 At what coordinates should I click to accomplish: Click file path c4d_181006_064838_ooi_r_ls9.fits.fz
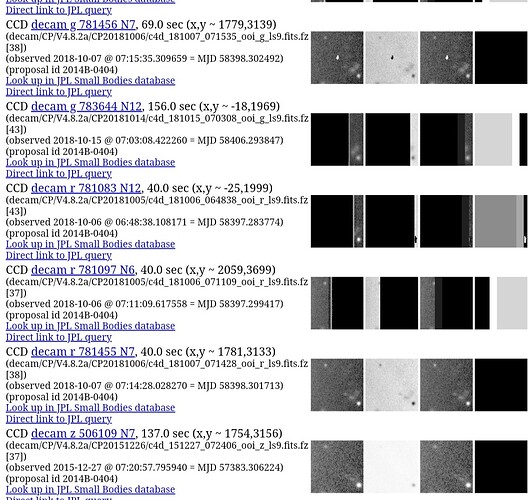point(227,200)
